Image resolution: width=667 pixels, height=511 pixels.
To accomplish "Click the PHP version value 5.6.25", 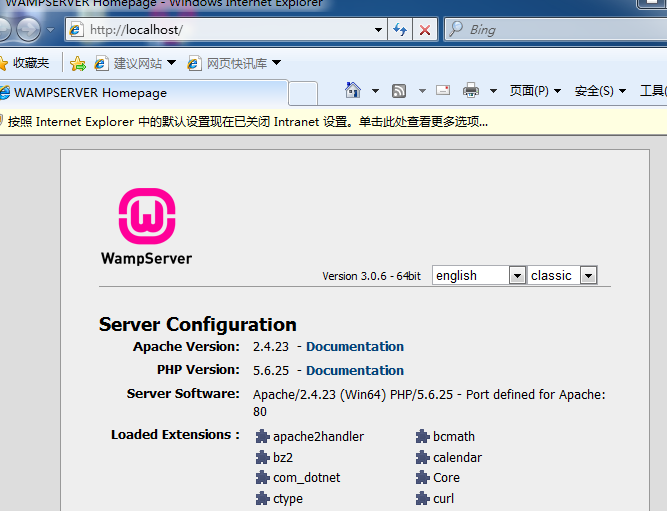I will (271, 371).
